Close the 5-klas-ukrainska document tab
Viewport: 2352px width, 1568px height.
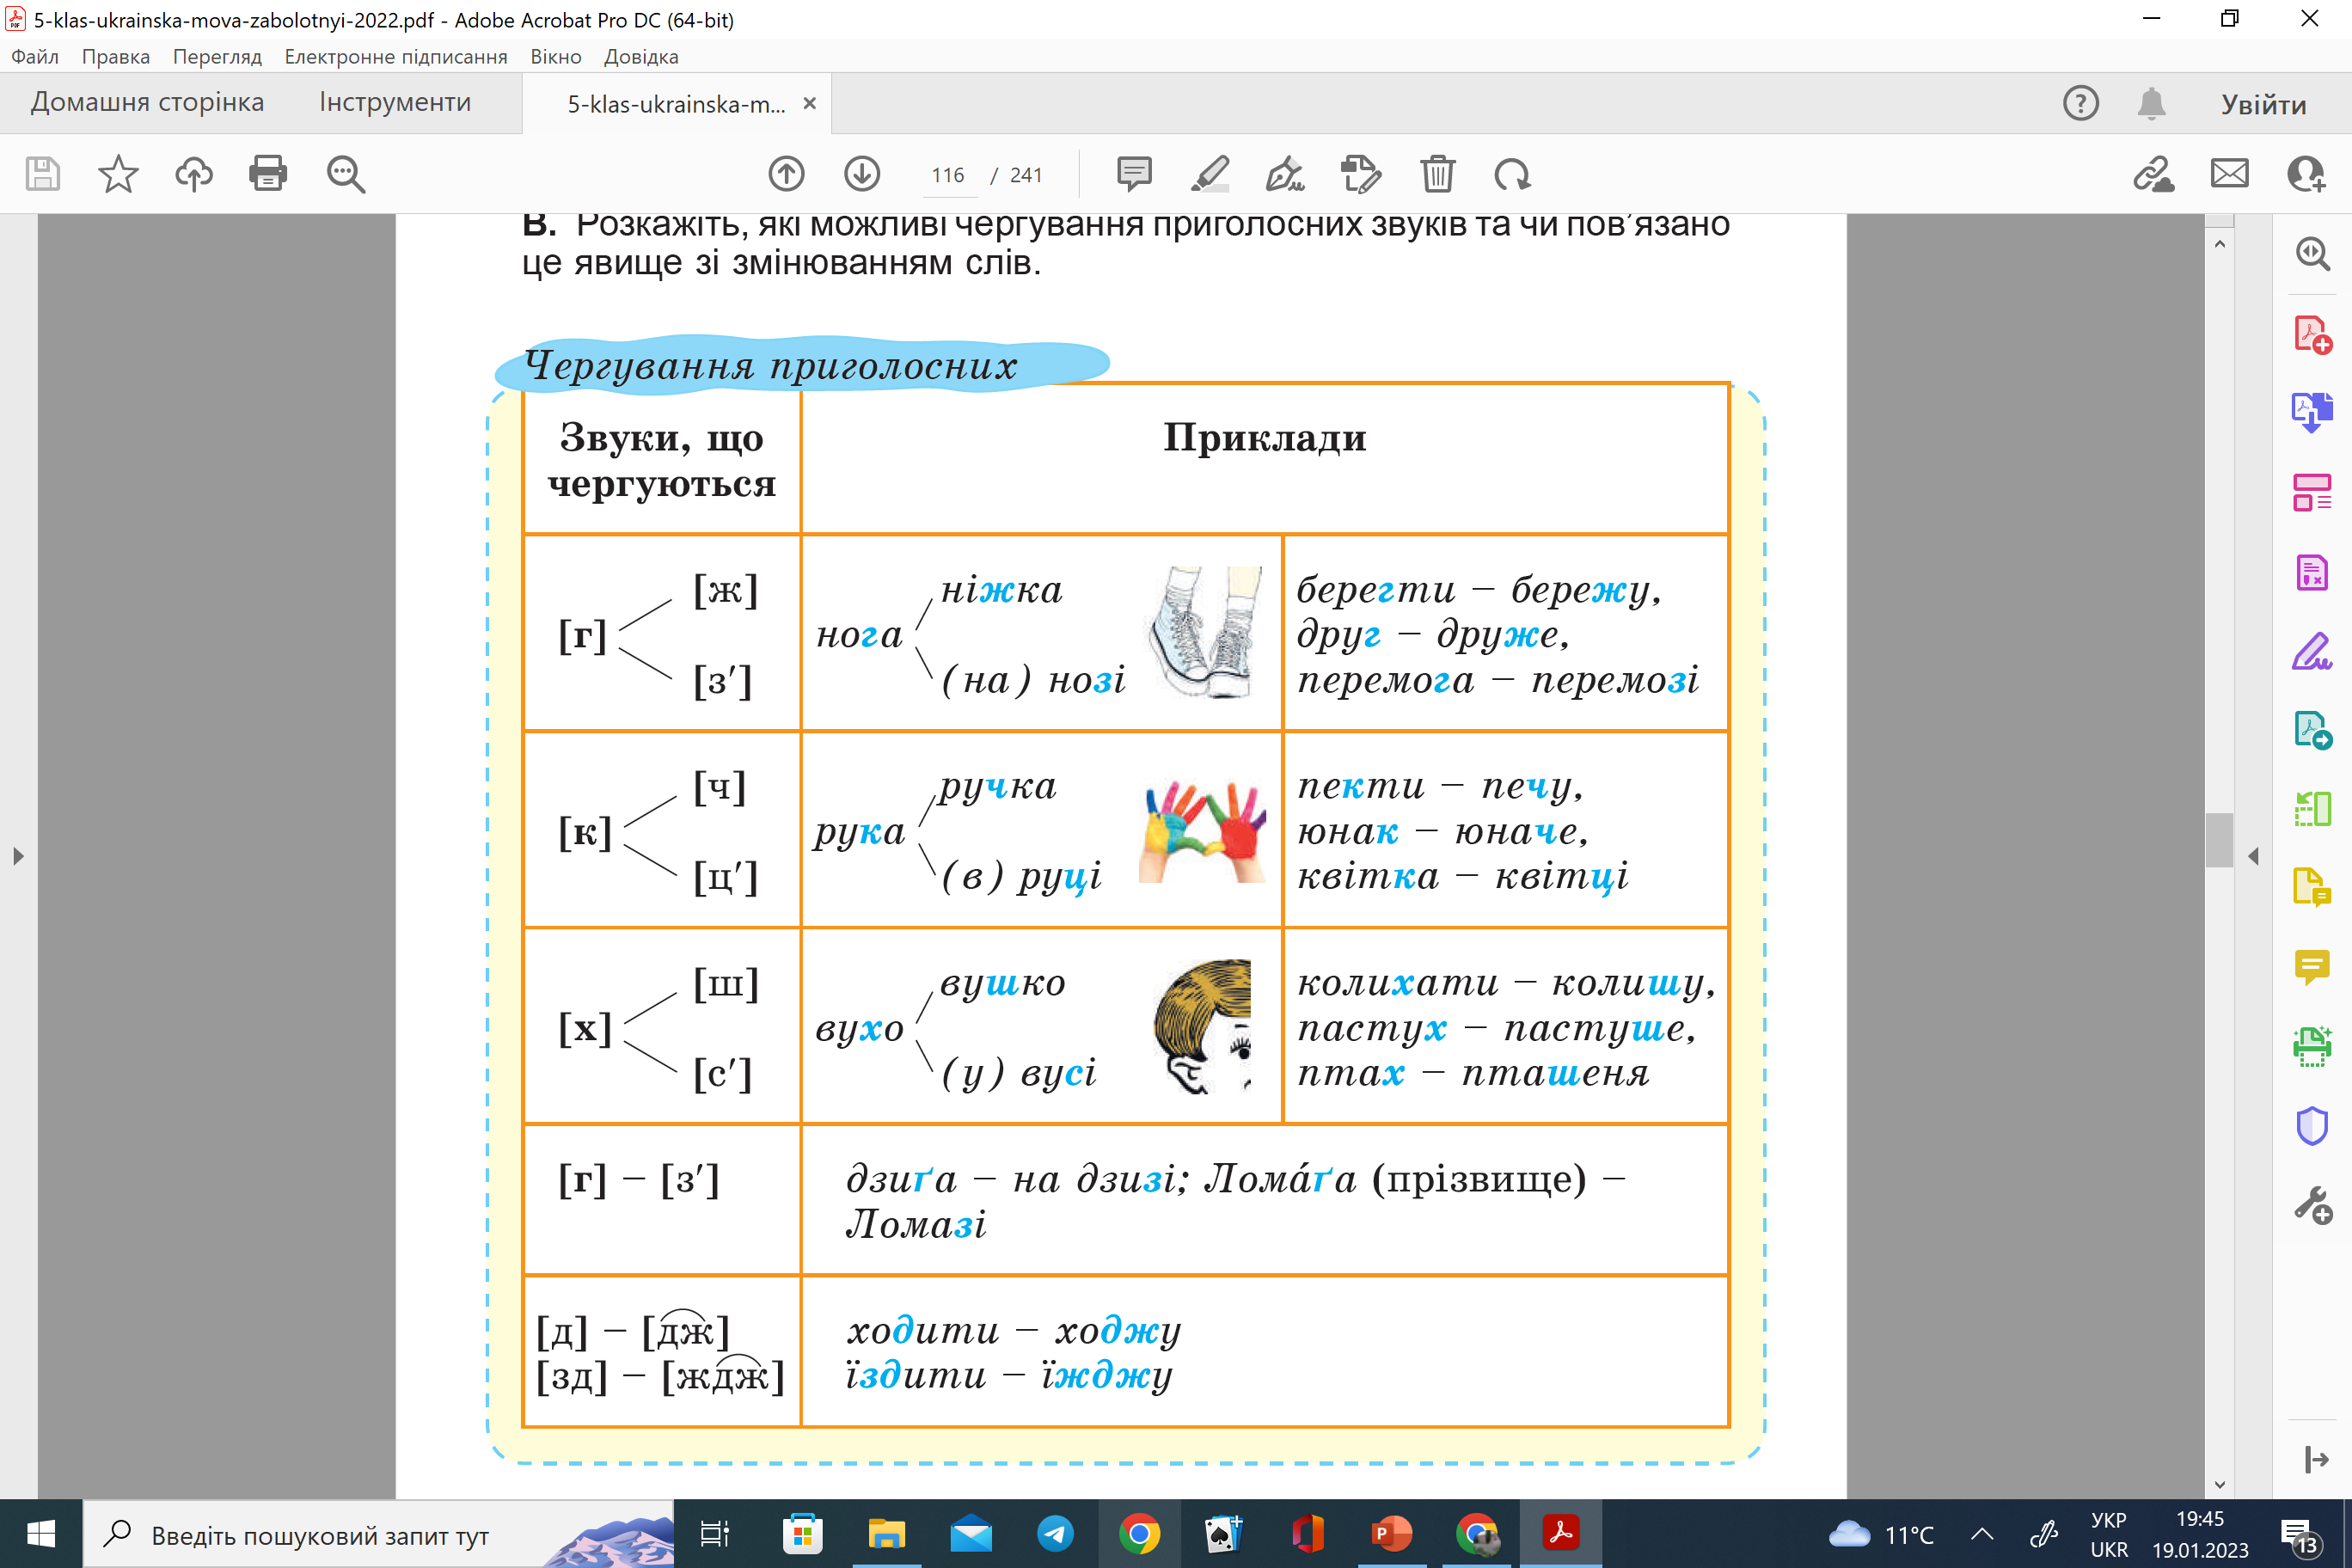pos(810,103)
